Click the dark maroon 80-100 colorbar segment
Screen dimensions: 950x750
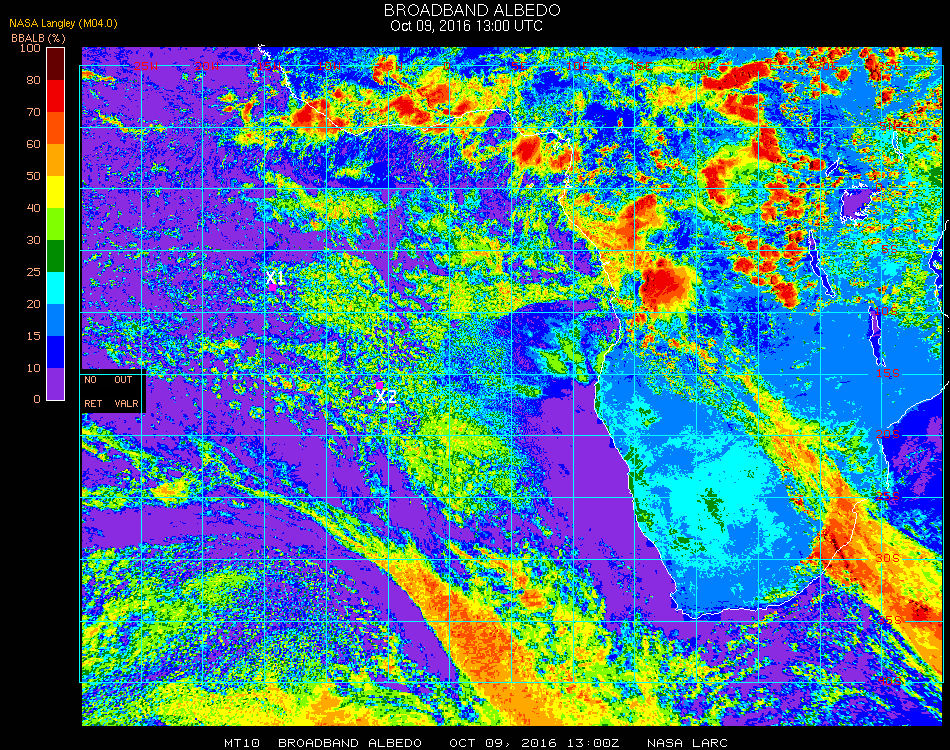pos(56,64)
